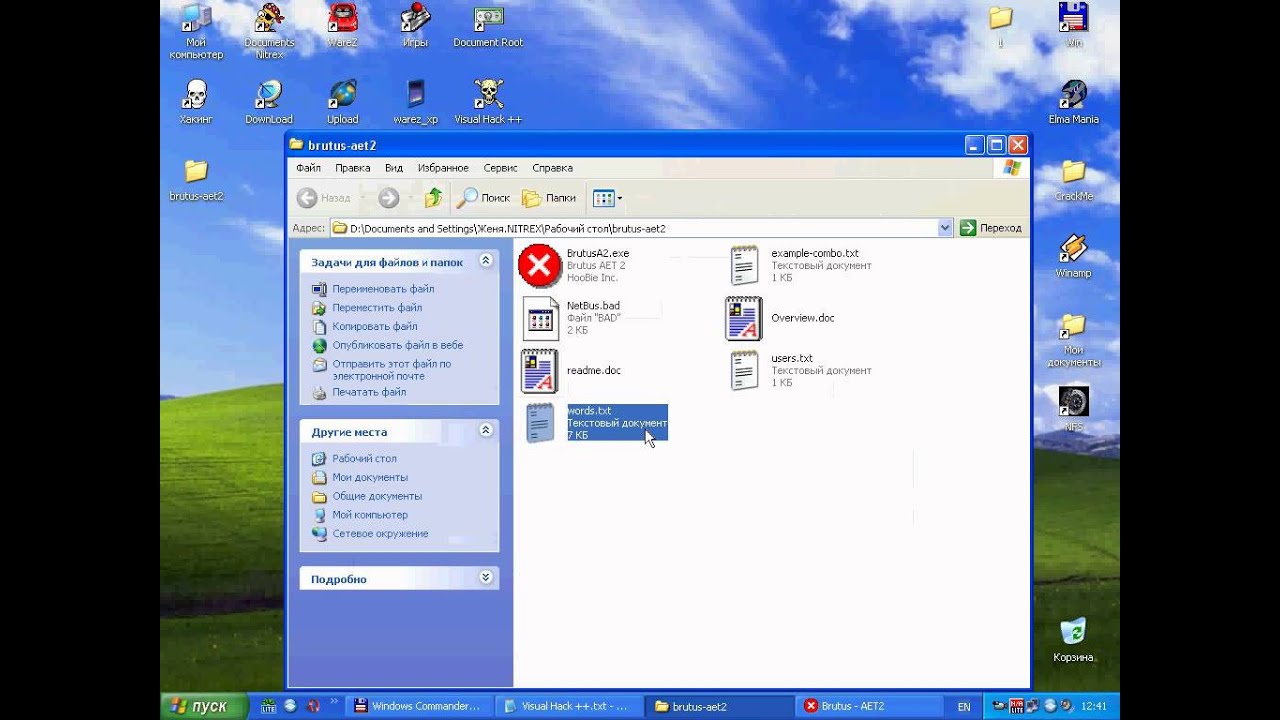This screenshot has height=720, width=1280.
Task: Click the EN language indicator
Action: 964,706
